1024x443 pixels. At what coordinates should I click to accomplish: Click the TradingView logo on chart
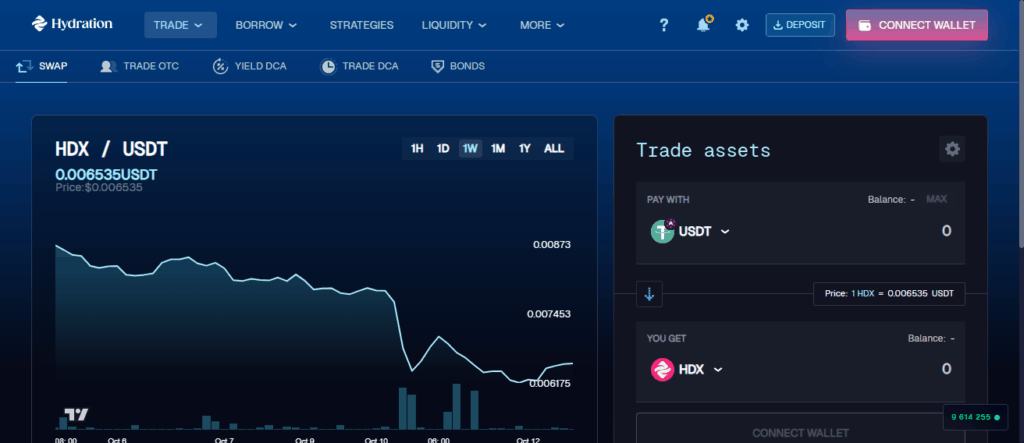tap(77, 415)
